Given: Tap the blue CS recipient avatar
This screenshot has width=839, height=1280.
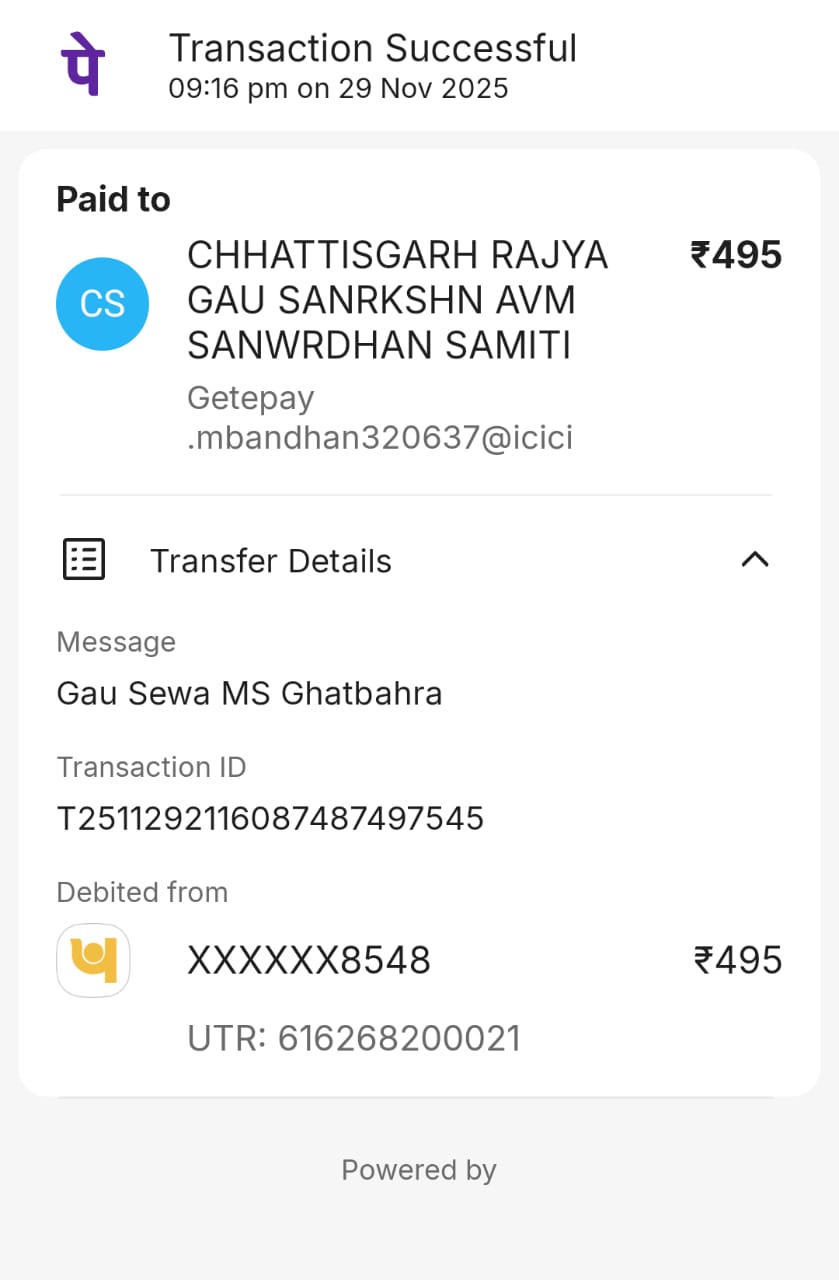Looking at the screenshot, I should (x=102, y=304).
